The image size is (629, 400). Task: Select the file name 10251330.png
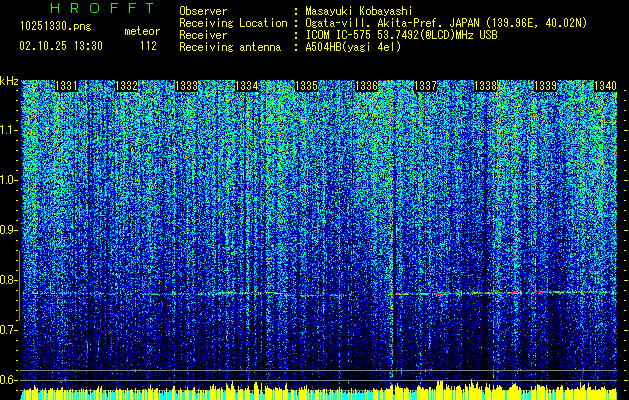tap(56, 27)
